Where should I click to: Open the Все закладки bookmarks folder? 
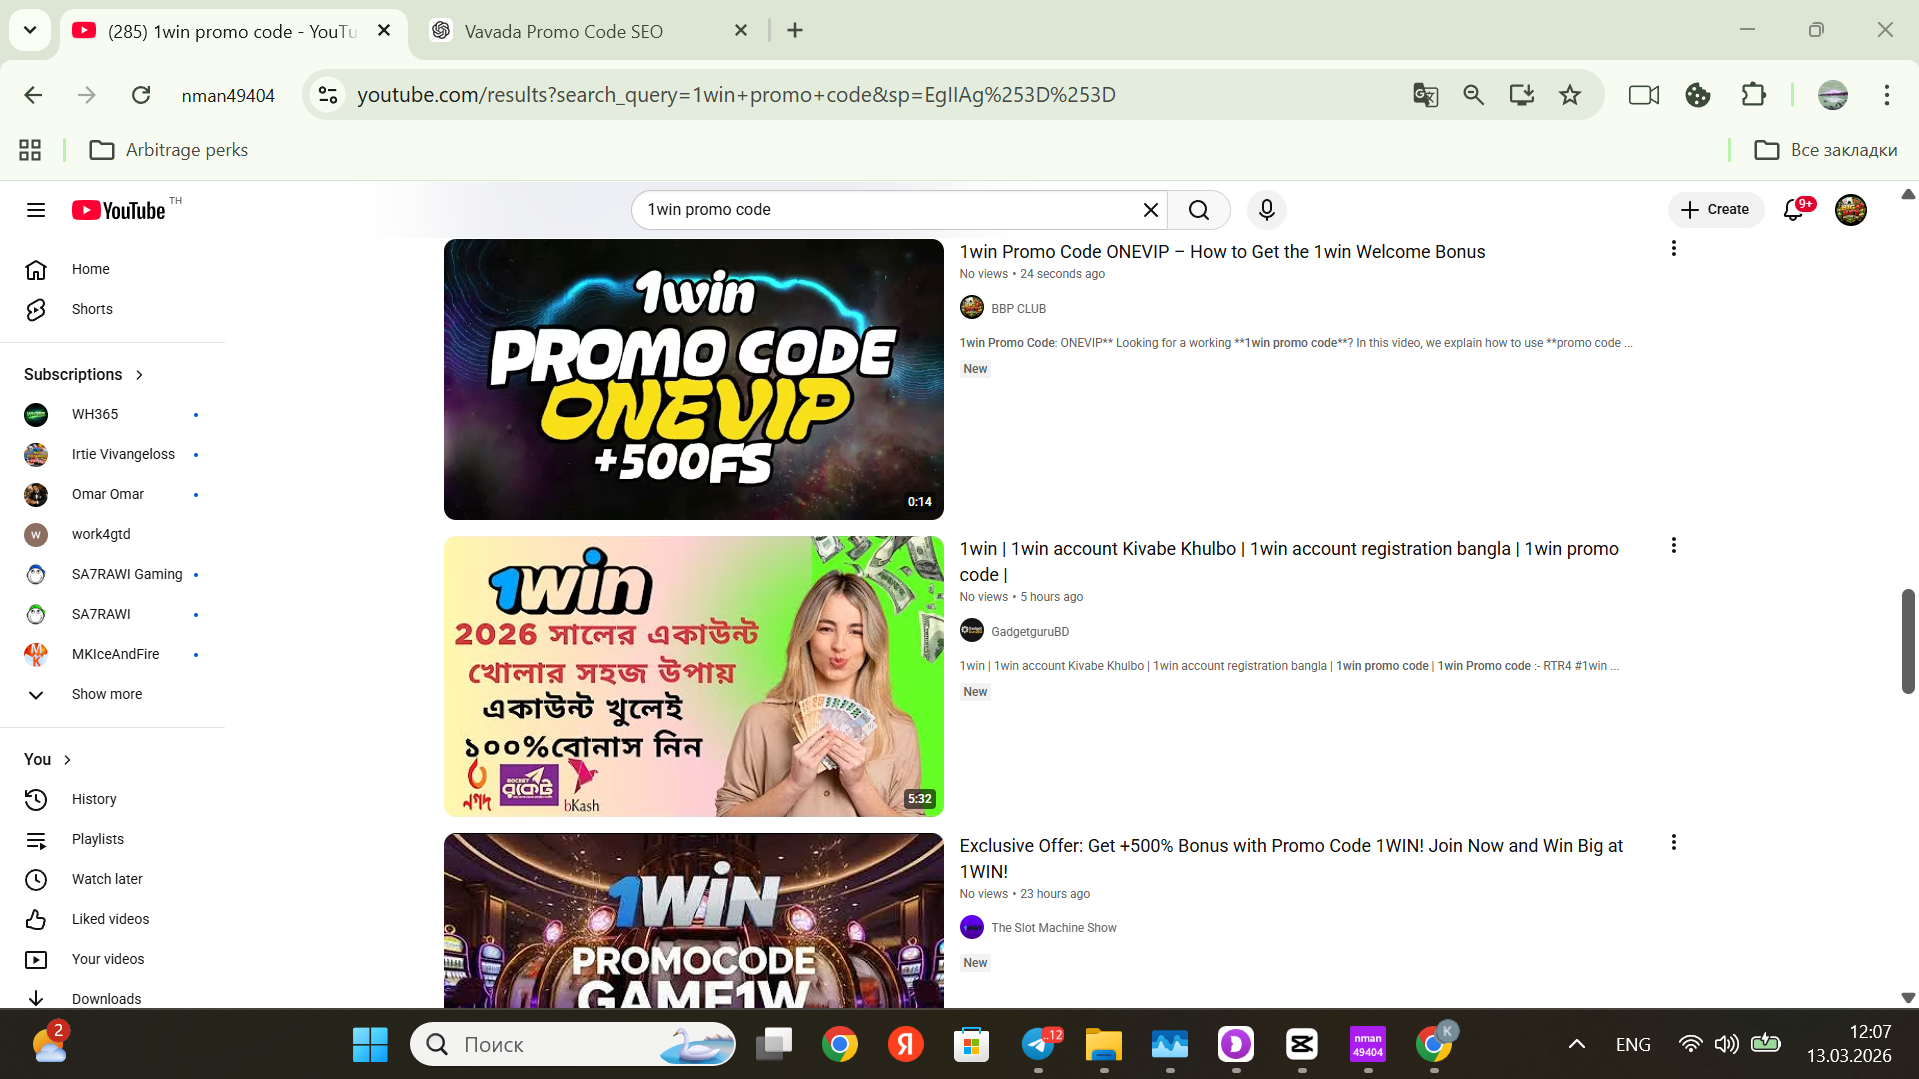pyautogui.click(x=1826, y=150)
